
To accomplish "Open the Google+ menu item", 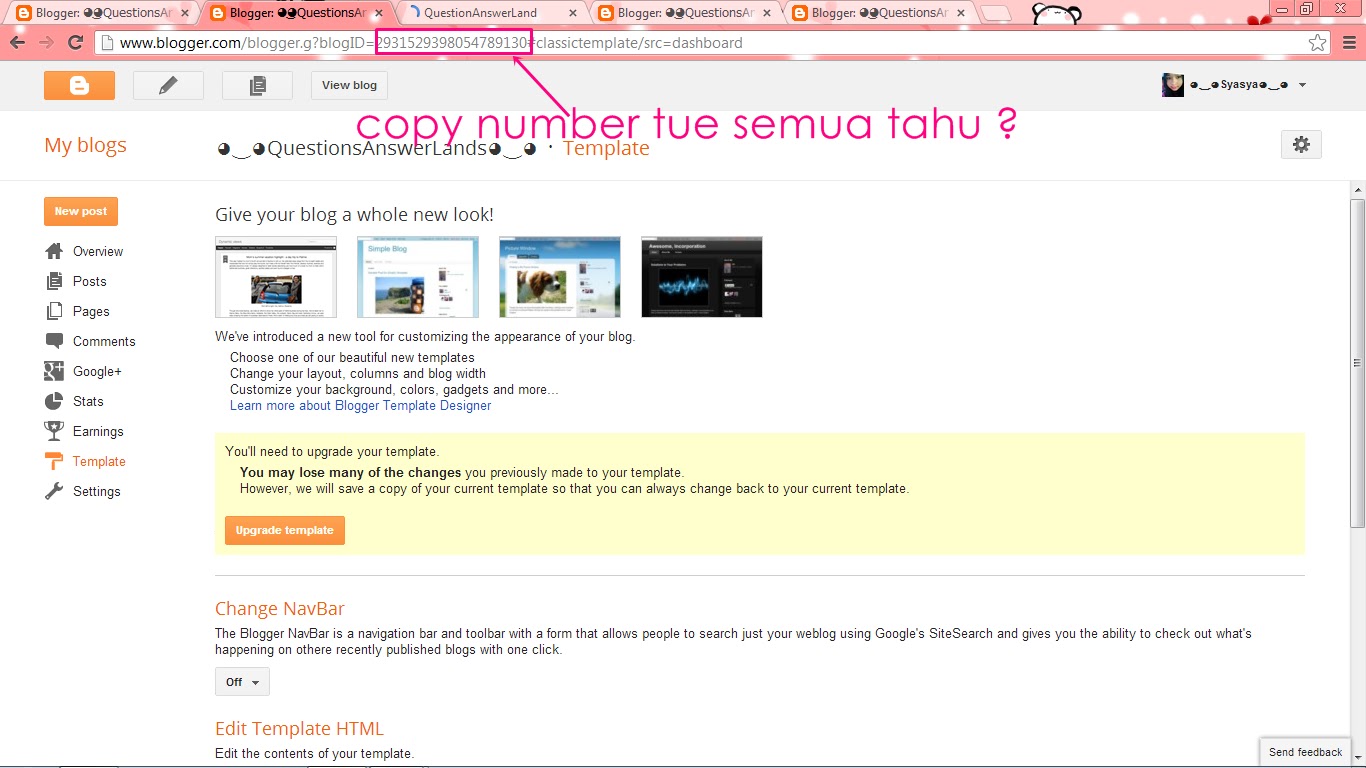I will point(97,371).
